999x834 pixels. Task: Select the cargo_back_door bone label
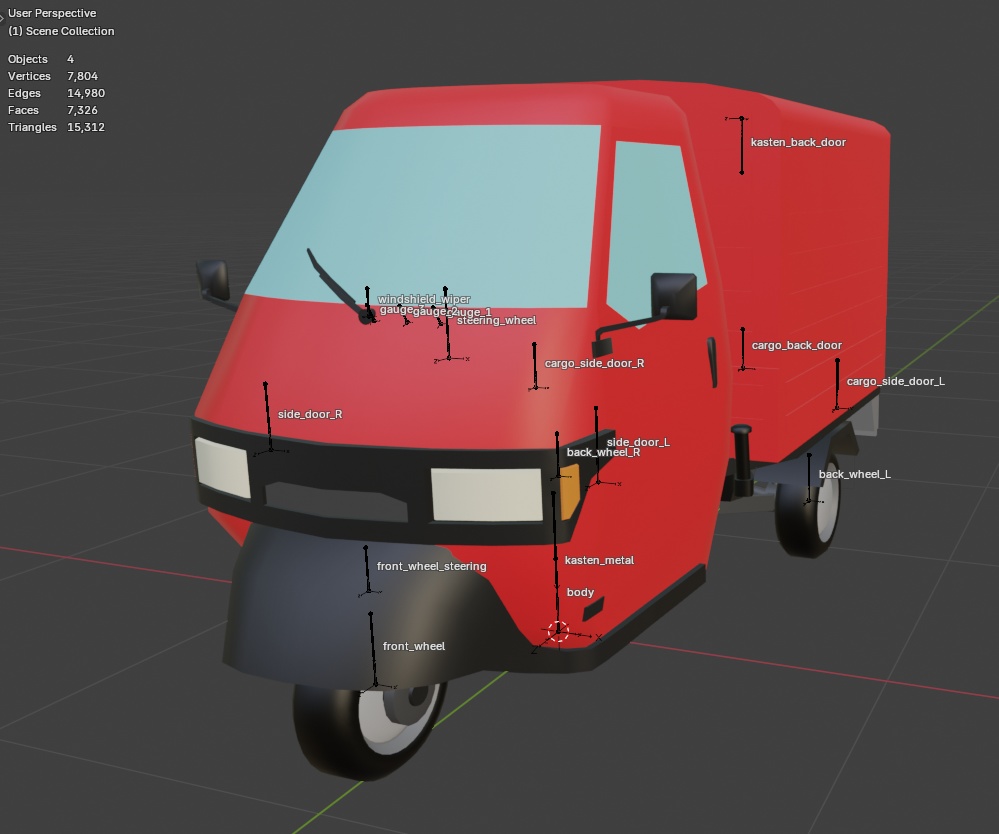click(x=796, y=345)
